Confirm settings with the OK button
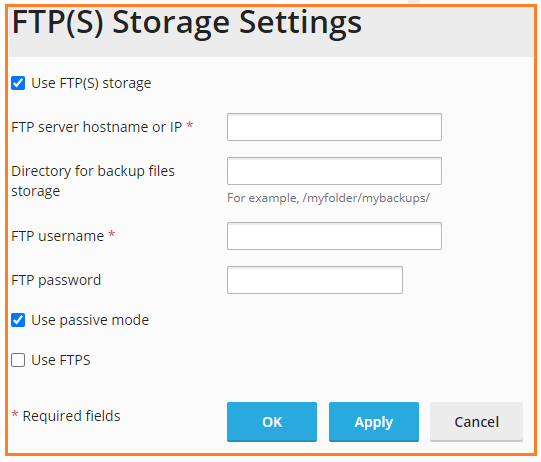This screenshot has height=462, width=541. (272, 422)
